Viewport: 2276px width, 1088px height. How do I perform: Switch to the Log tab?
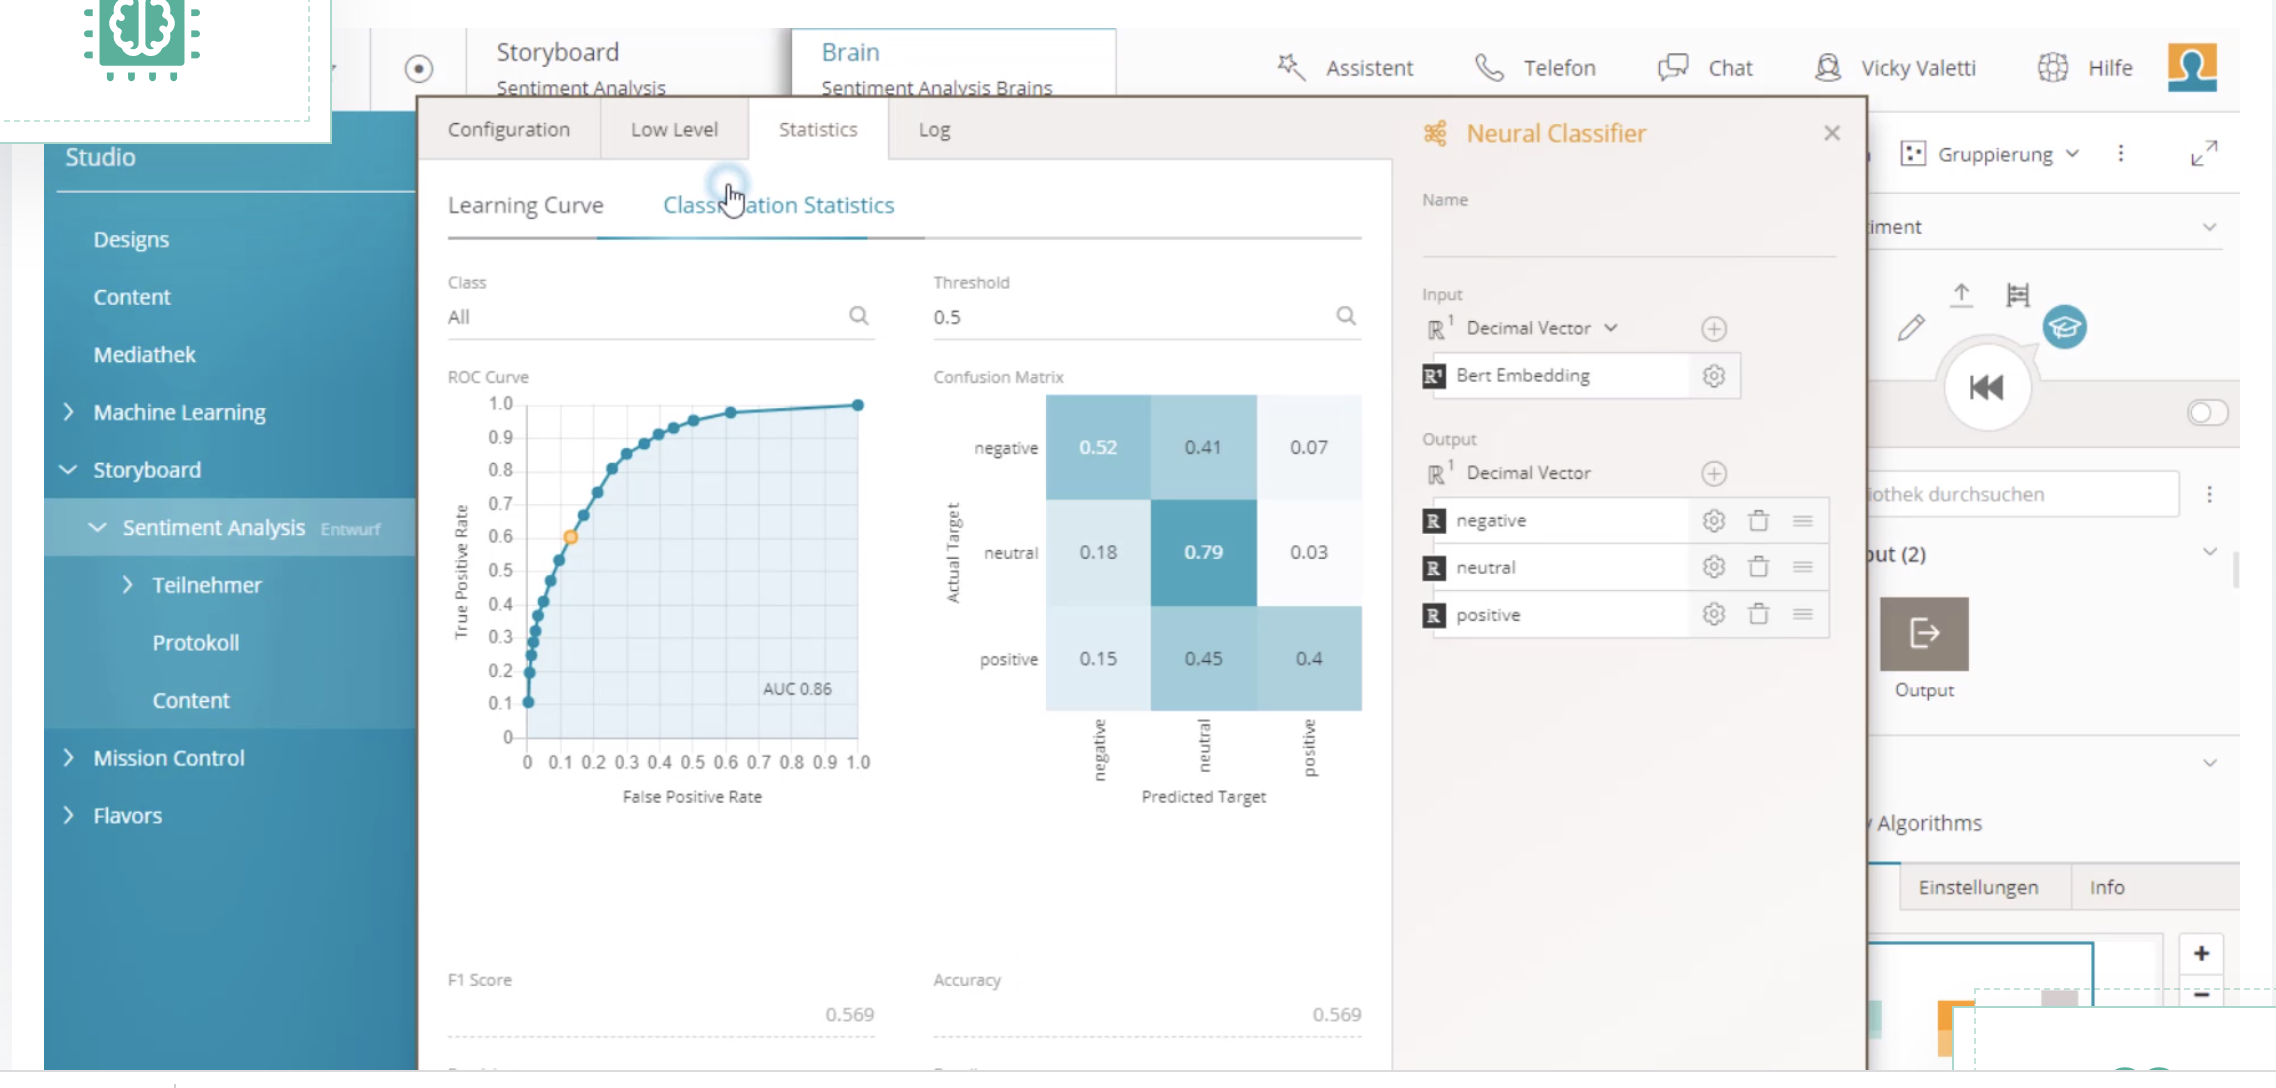point(932,129)
